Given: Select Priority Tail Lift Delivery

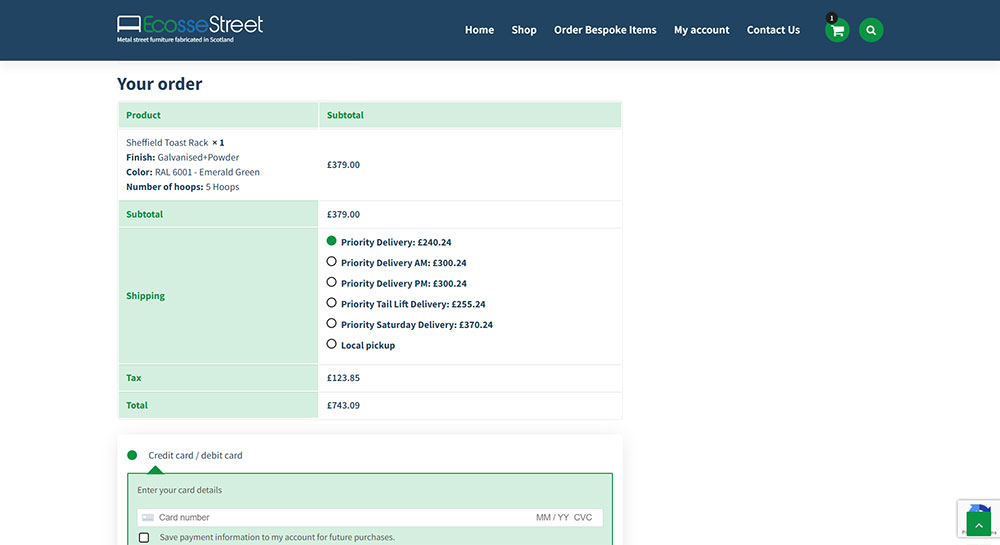Looking at the screenshot, I should pyautogui.click(x=331, y=303).
